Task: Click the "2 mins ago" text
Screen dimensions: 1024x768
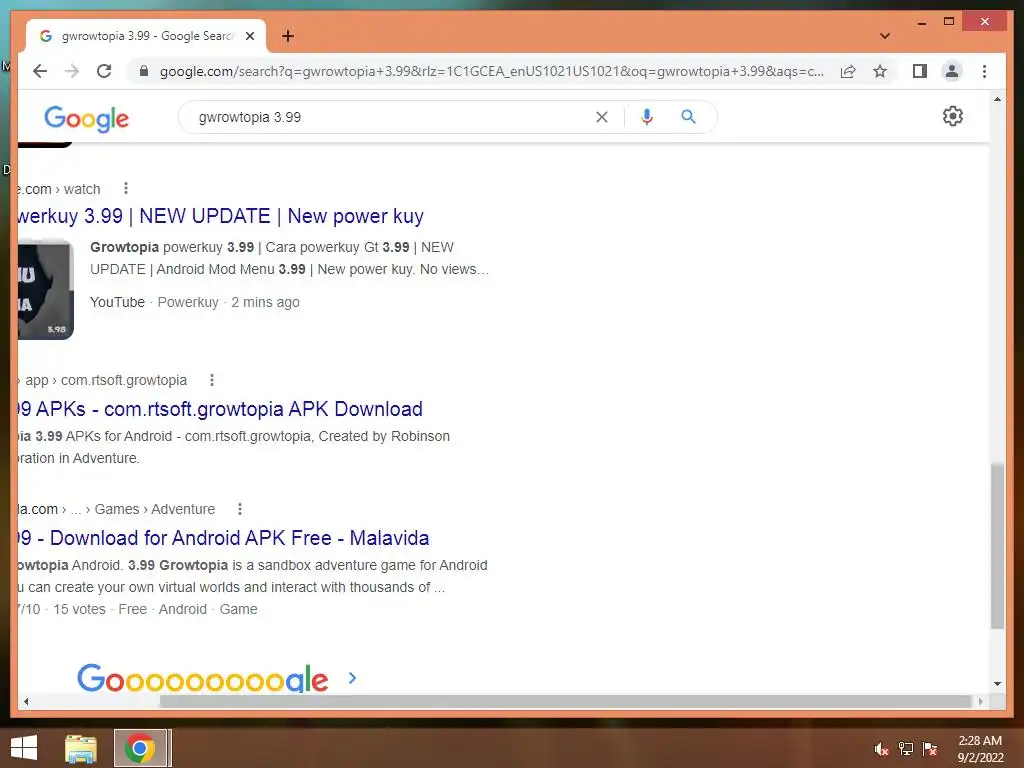Action: point(265,302)
